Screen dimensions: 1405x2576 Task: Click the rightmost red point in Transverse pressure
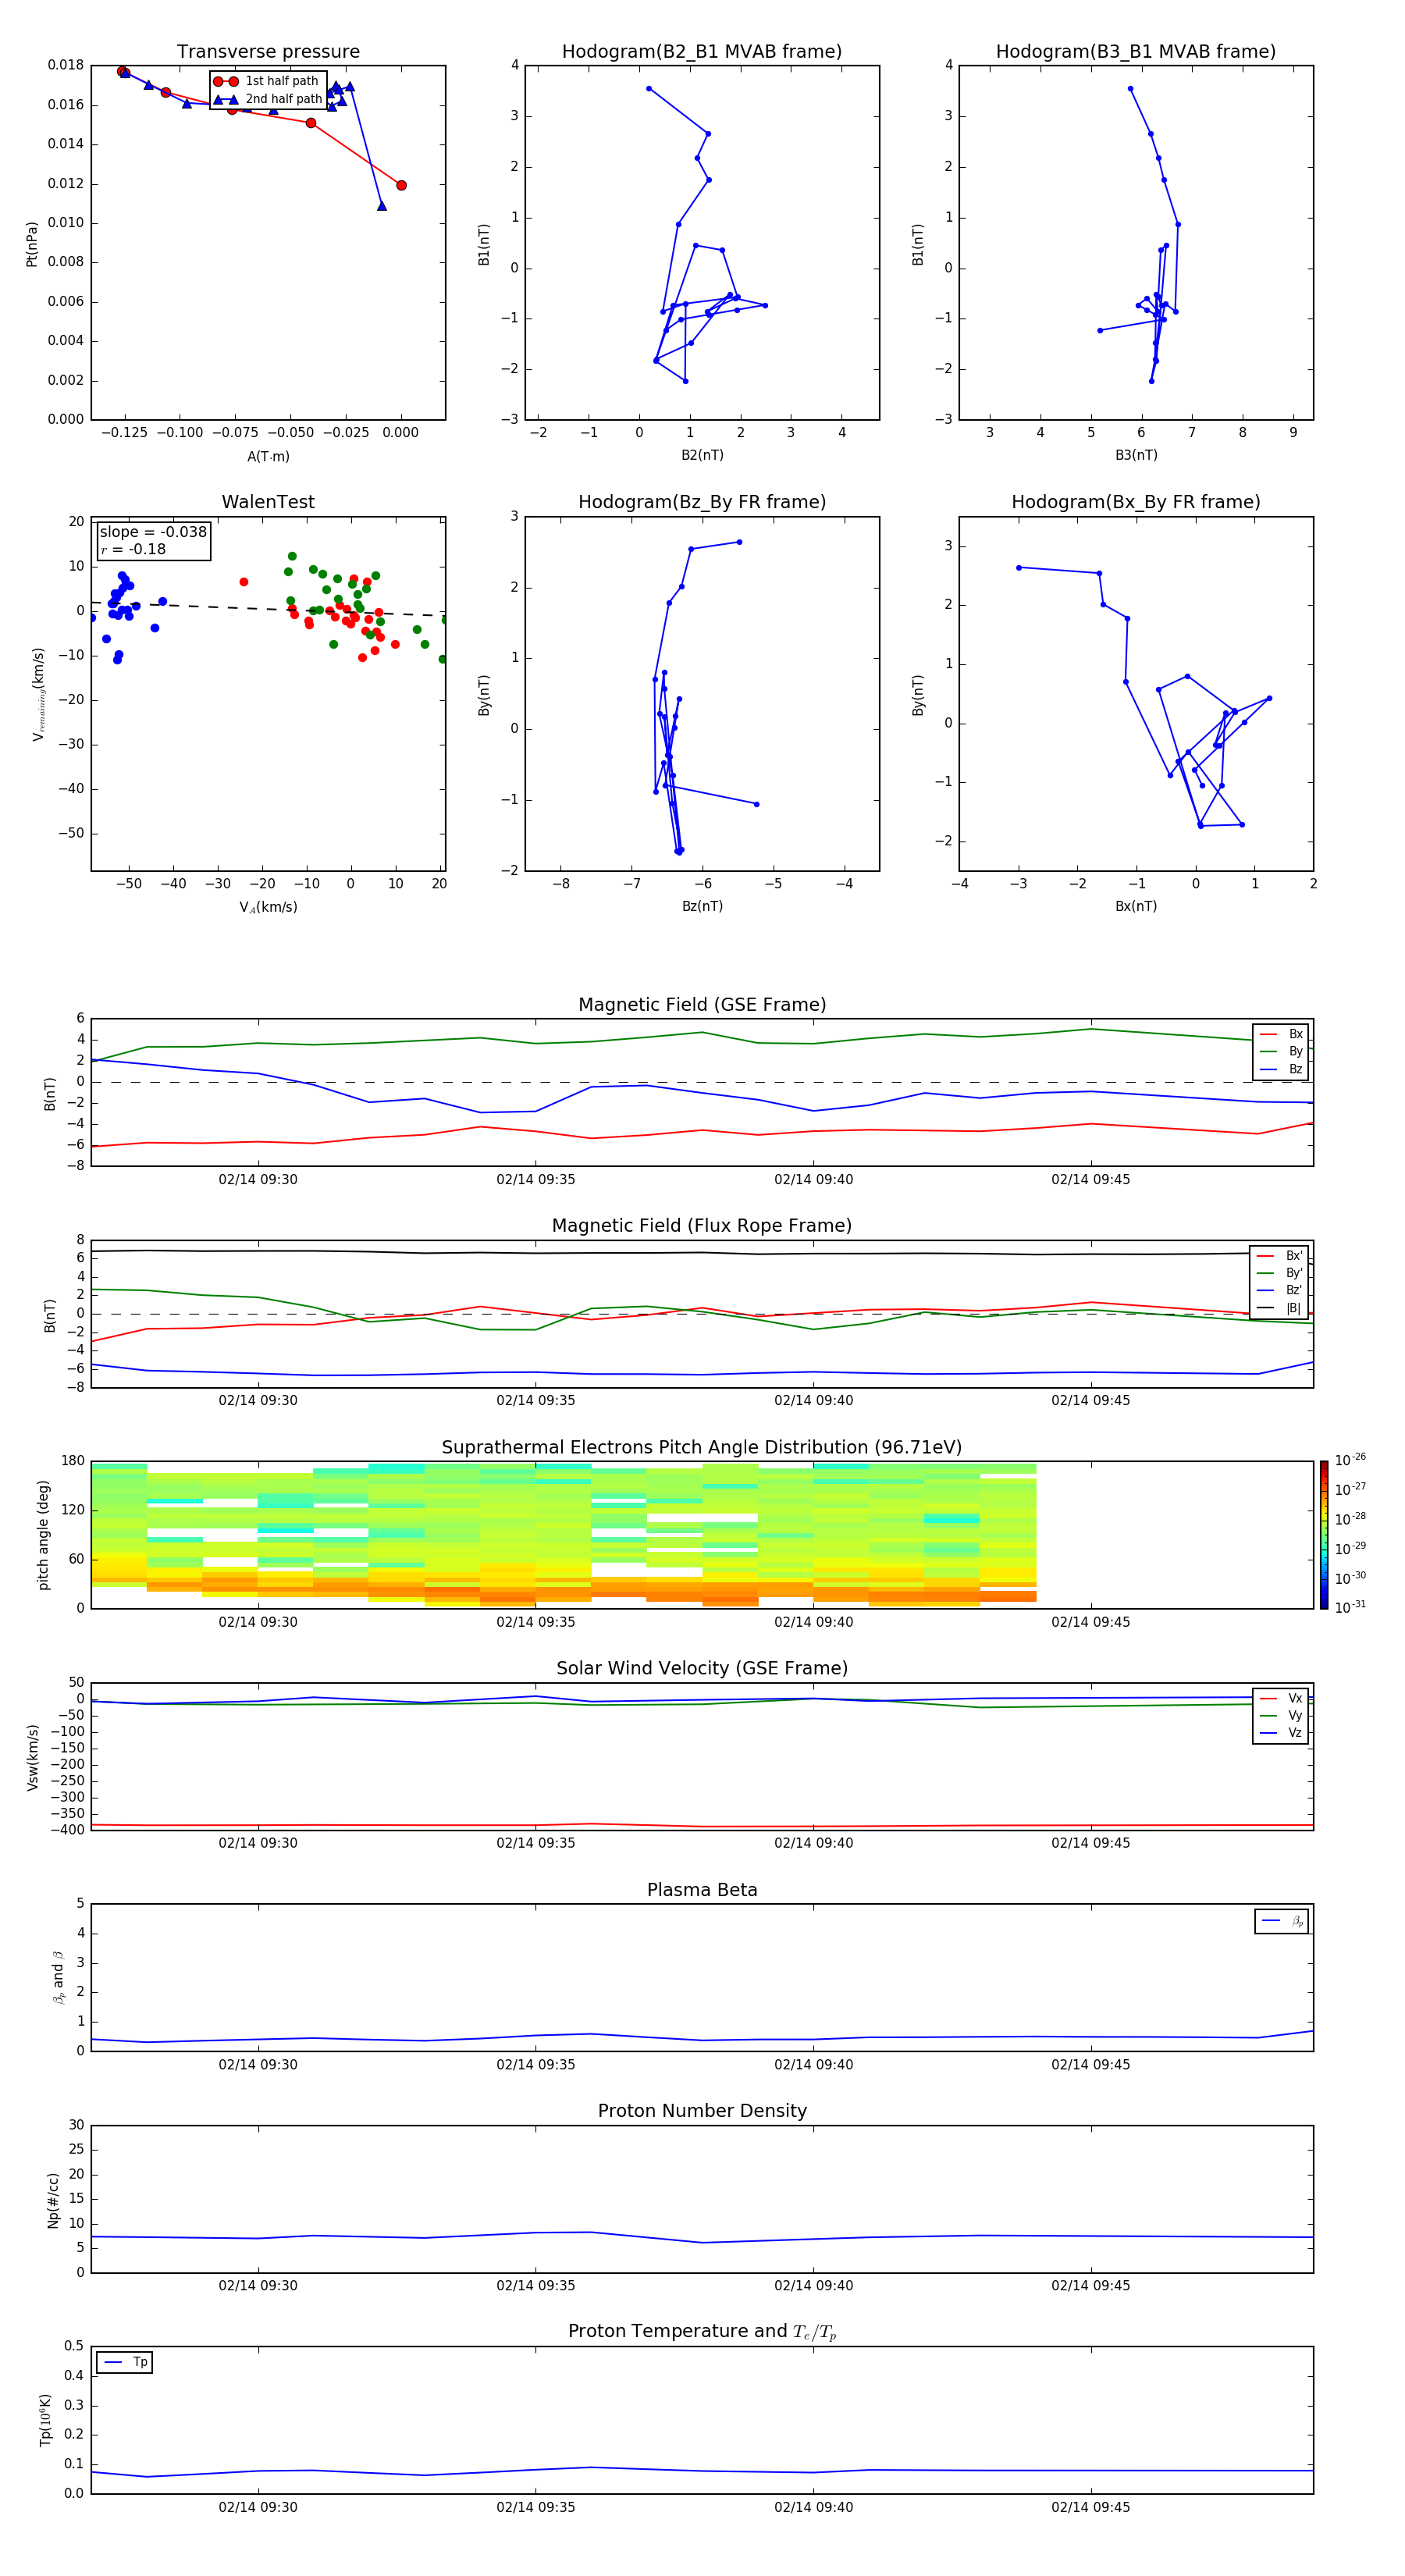coord(401,185)
